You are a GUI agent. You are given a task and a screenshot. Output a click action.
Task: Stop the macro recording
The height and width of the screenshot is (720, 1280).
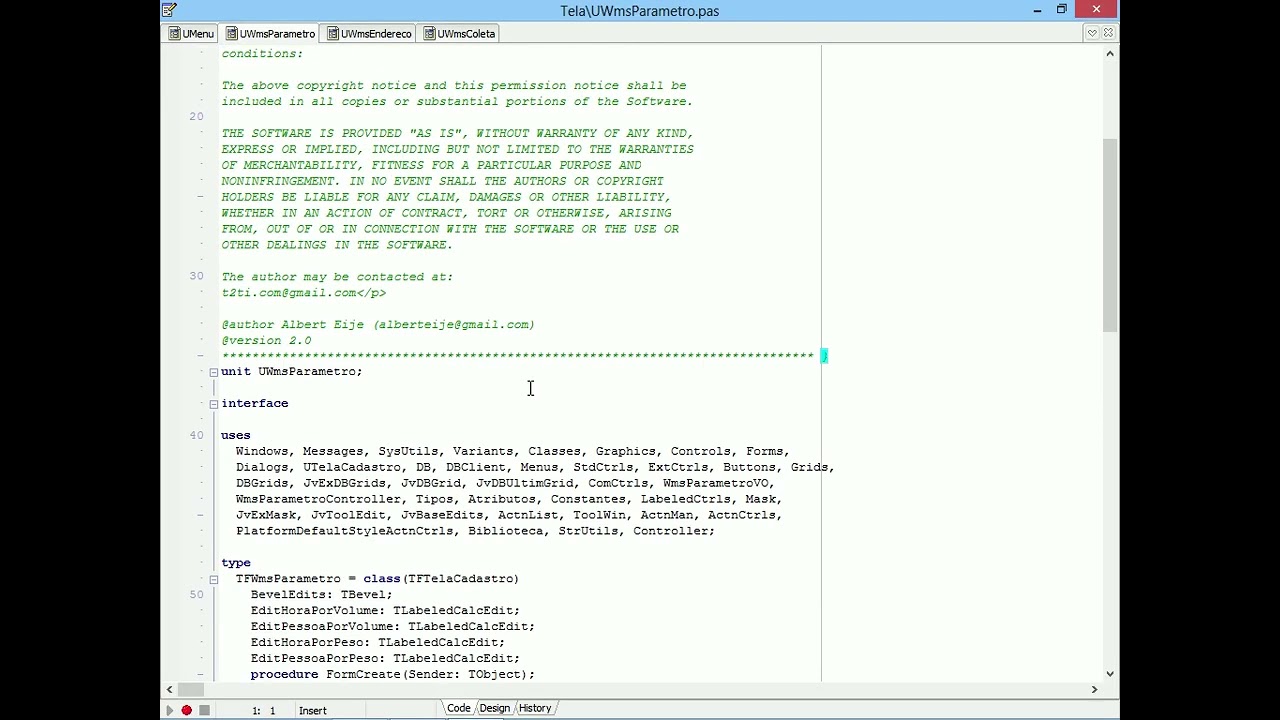pyautogui.click(x=204, y=710)
